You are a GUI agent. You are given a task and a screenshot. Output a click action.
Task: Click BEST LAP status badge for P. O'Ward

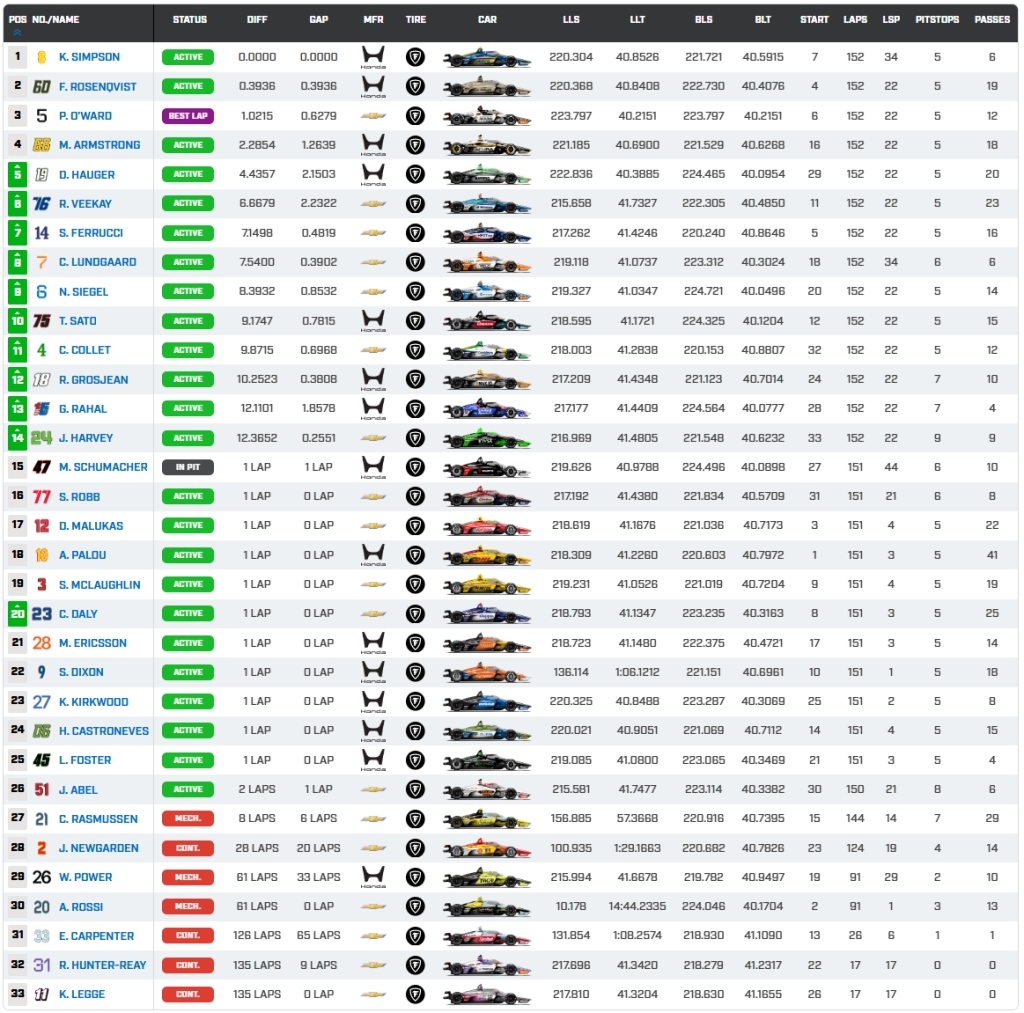point(188,116)
